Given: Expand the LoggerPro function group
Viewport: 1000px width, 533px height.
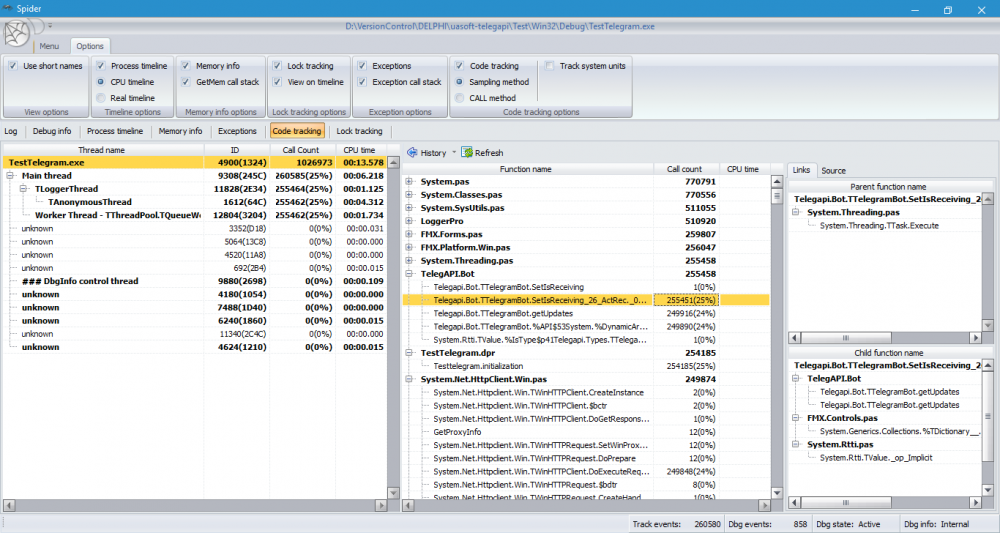Looking at the screenshot, I should pos(409,221).
